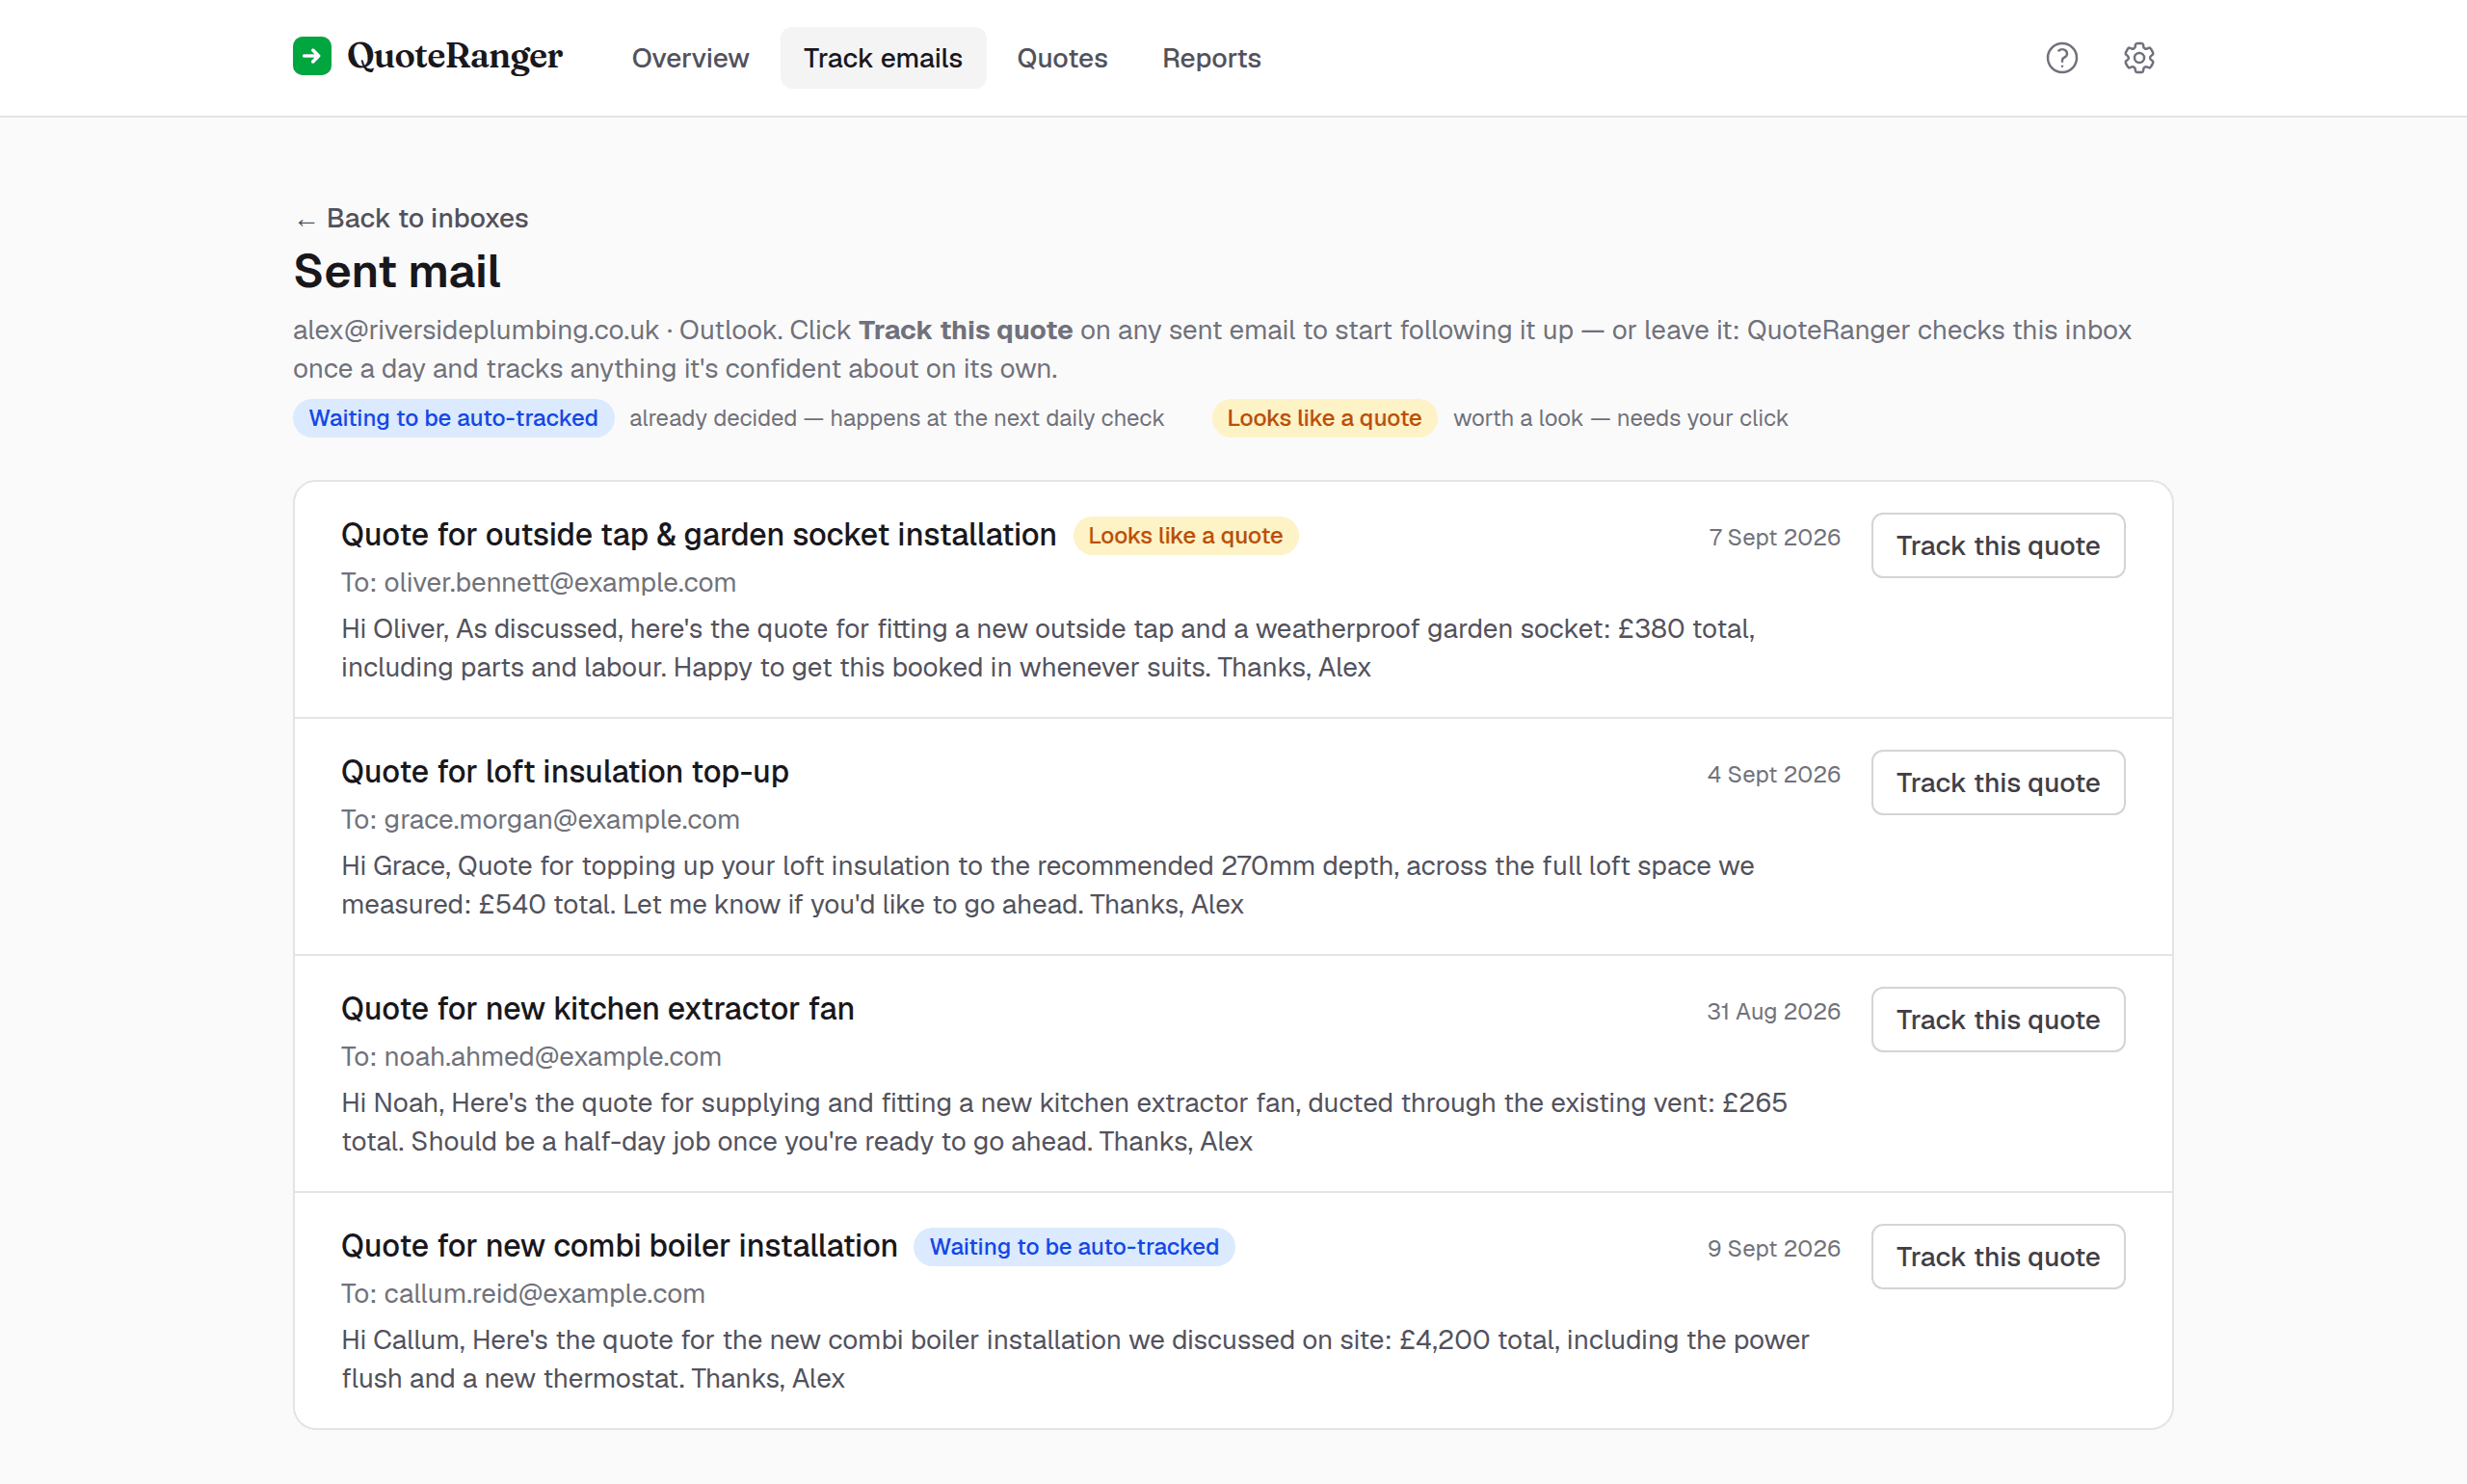Click recipient noah.ahmed@example.com

(553, 1056)
